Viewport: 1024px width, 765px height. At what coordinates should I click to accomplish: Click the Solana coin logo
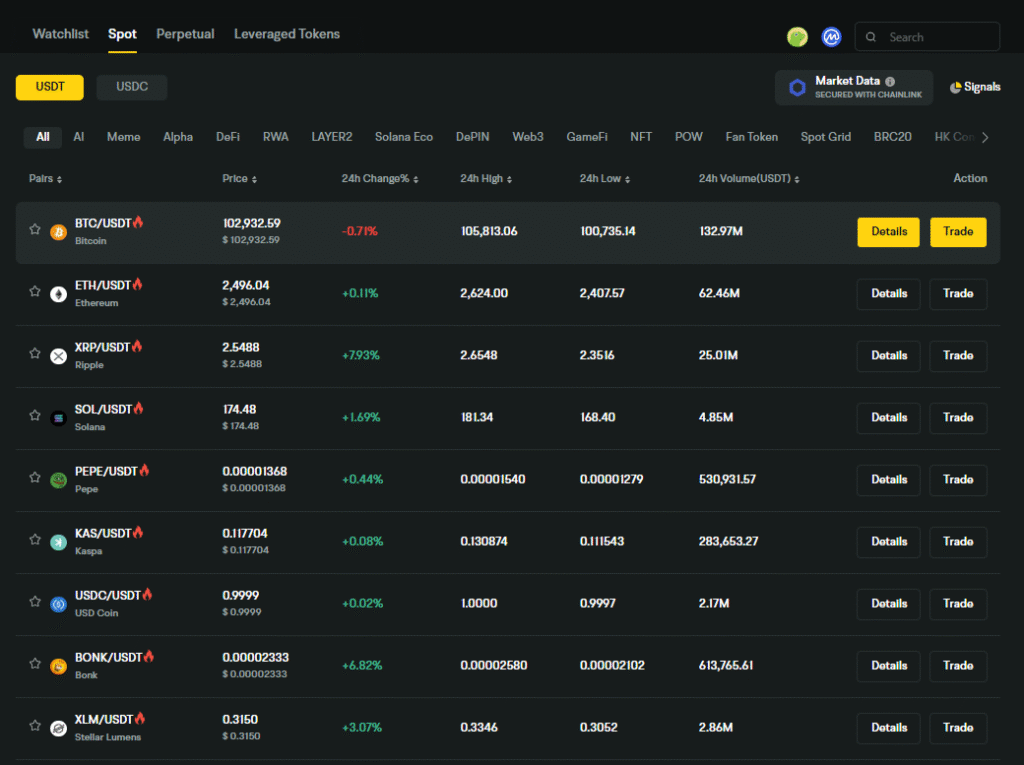(58, 417)
